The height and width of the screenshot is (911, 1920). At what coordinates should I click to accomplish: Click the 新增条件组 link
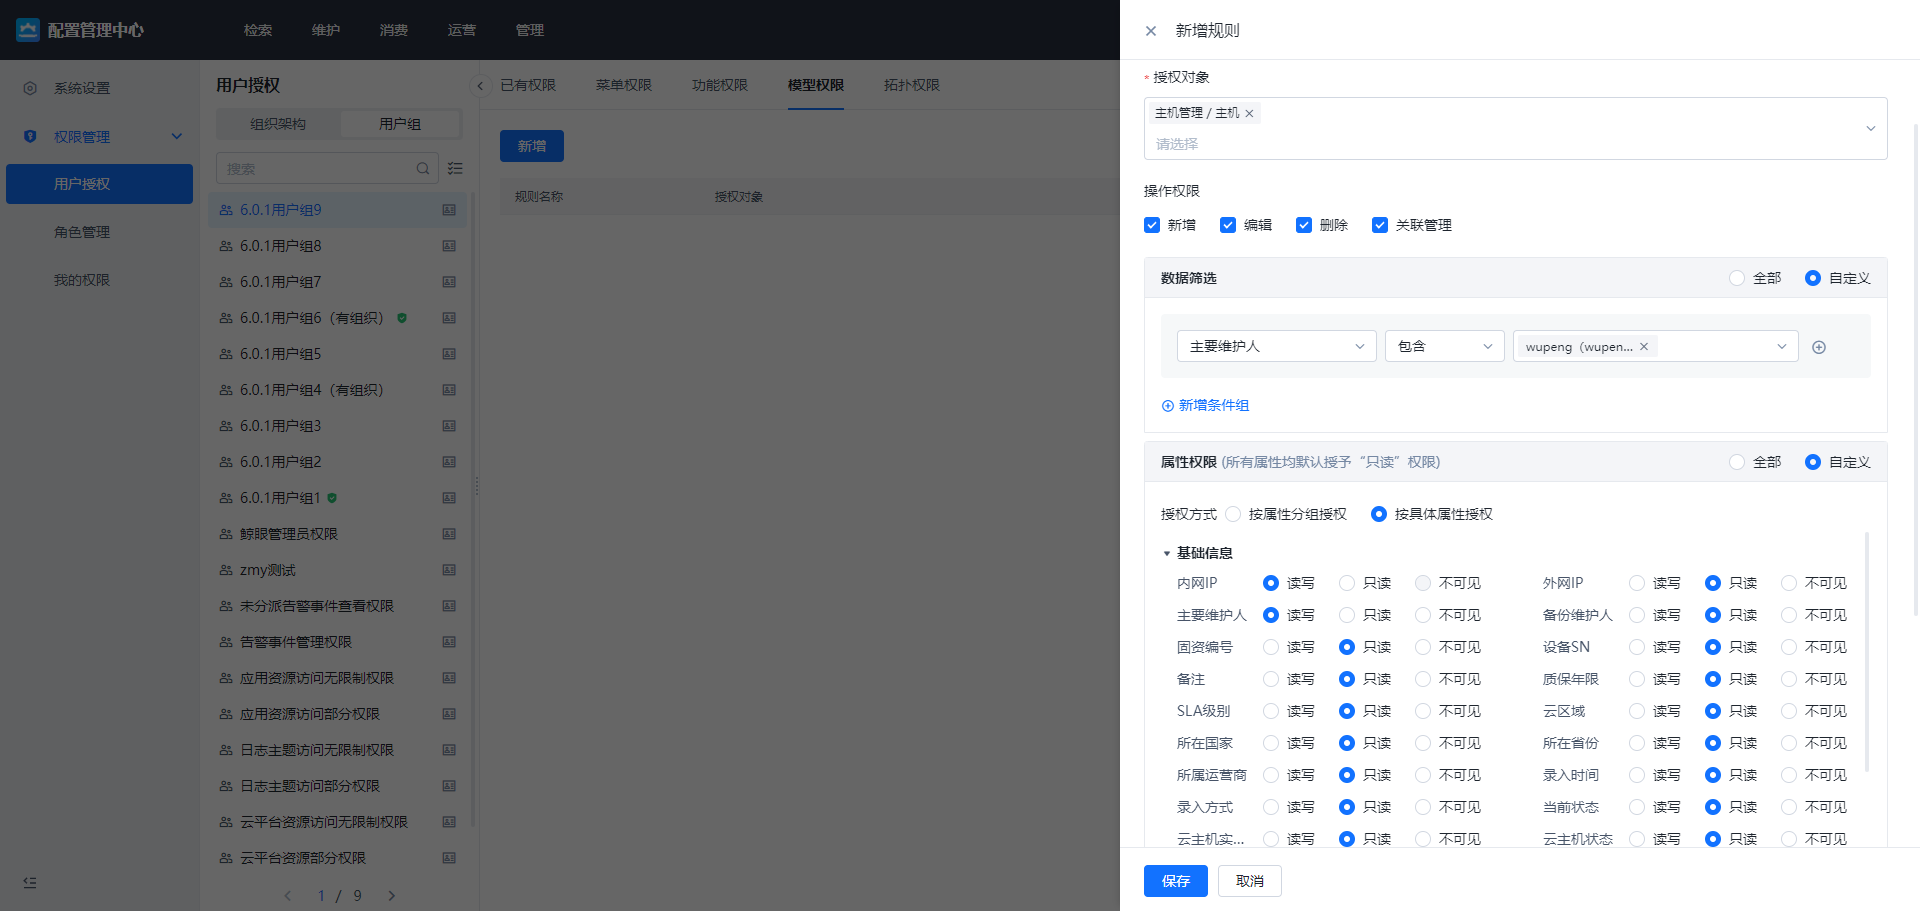coord(1205,405)
